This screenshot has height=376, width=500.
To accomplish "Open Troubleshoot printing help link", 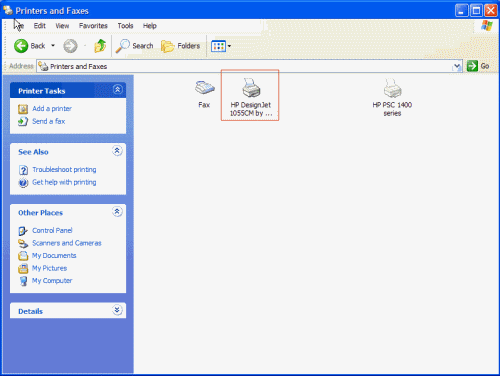I will [x=64, y=170].
